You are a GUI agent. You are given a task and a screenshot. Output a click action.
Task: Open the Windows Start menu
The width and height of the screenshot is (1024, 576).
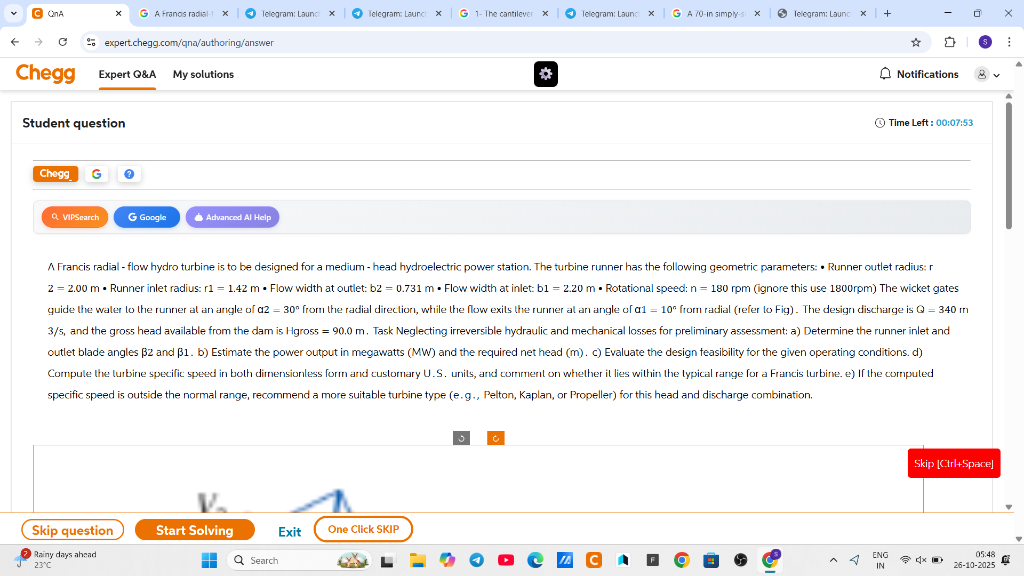[209, 560]
